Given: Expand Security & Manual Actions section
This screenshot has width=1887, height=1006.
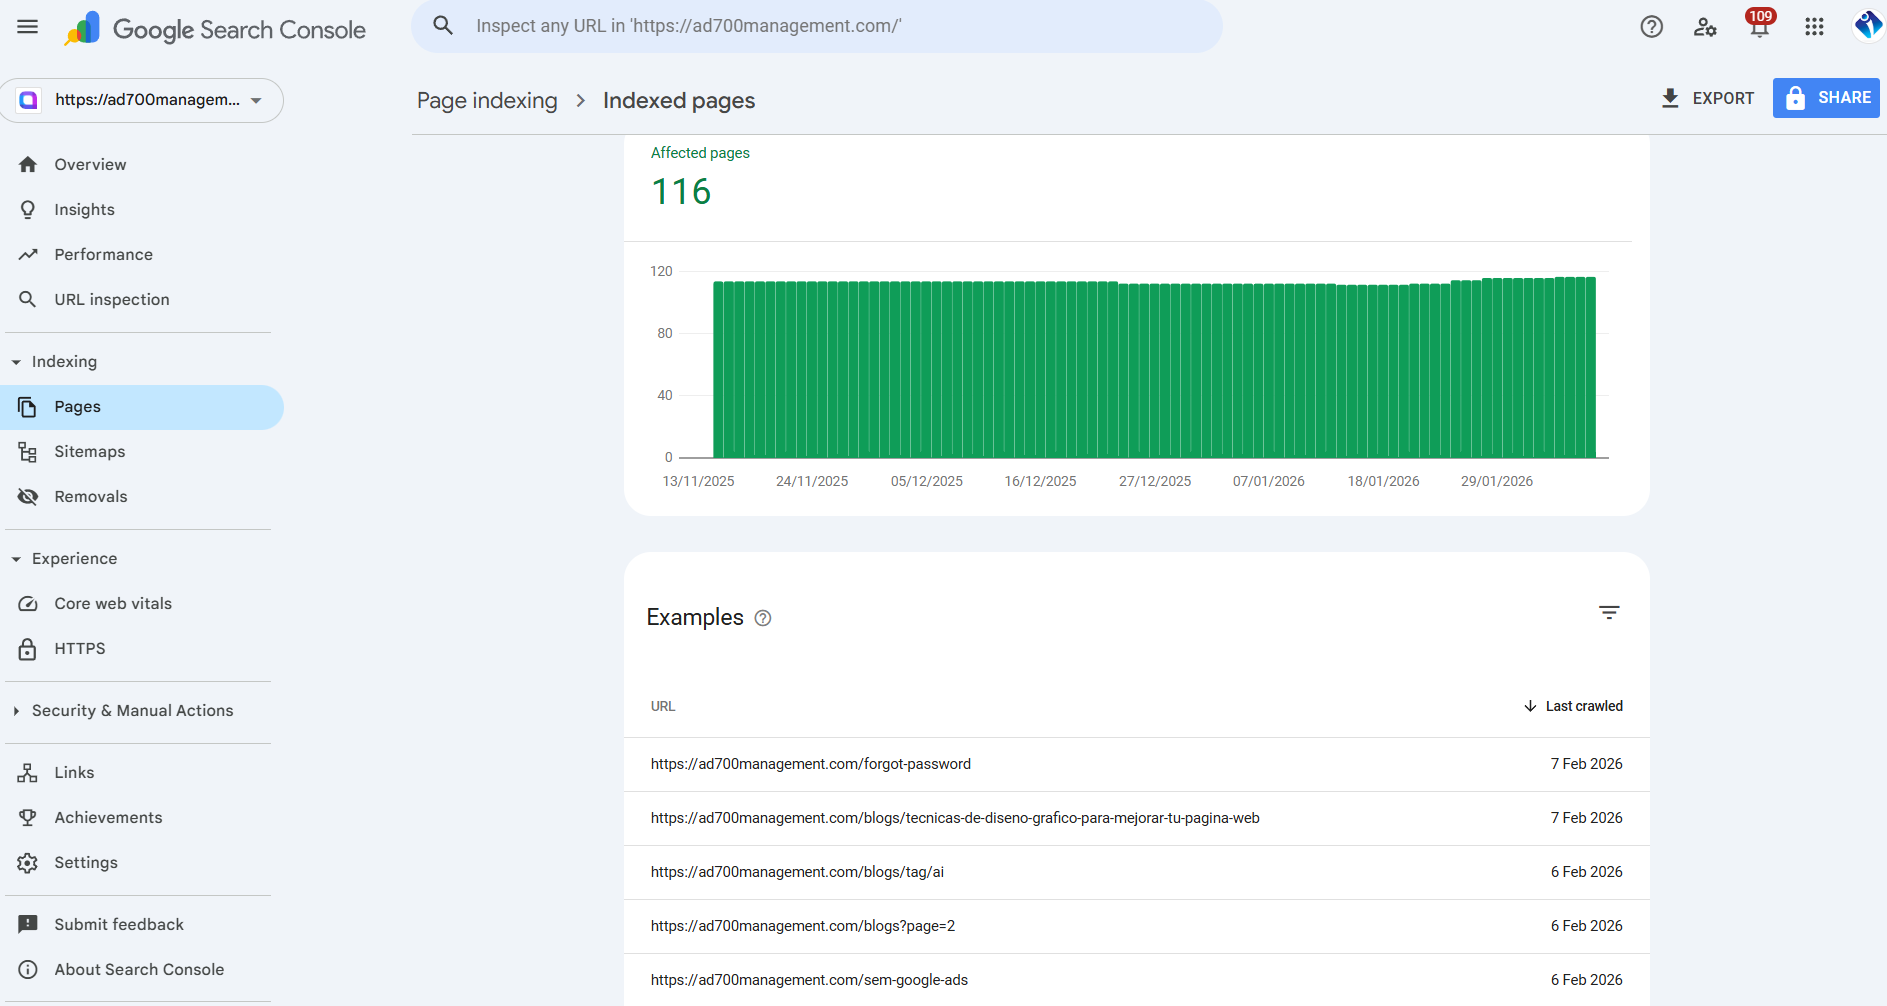Looking at the screenshot, I should click(17, 711).
